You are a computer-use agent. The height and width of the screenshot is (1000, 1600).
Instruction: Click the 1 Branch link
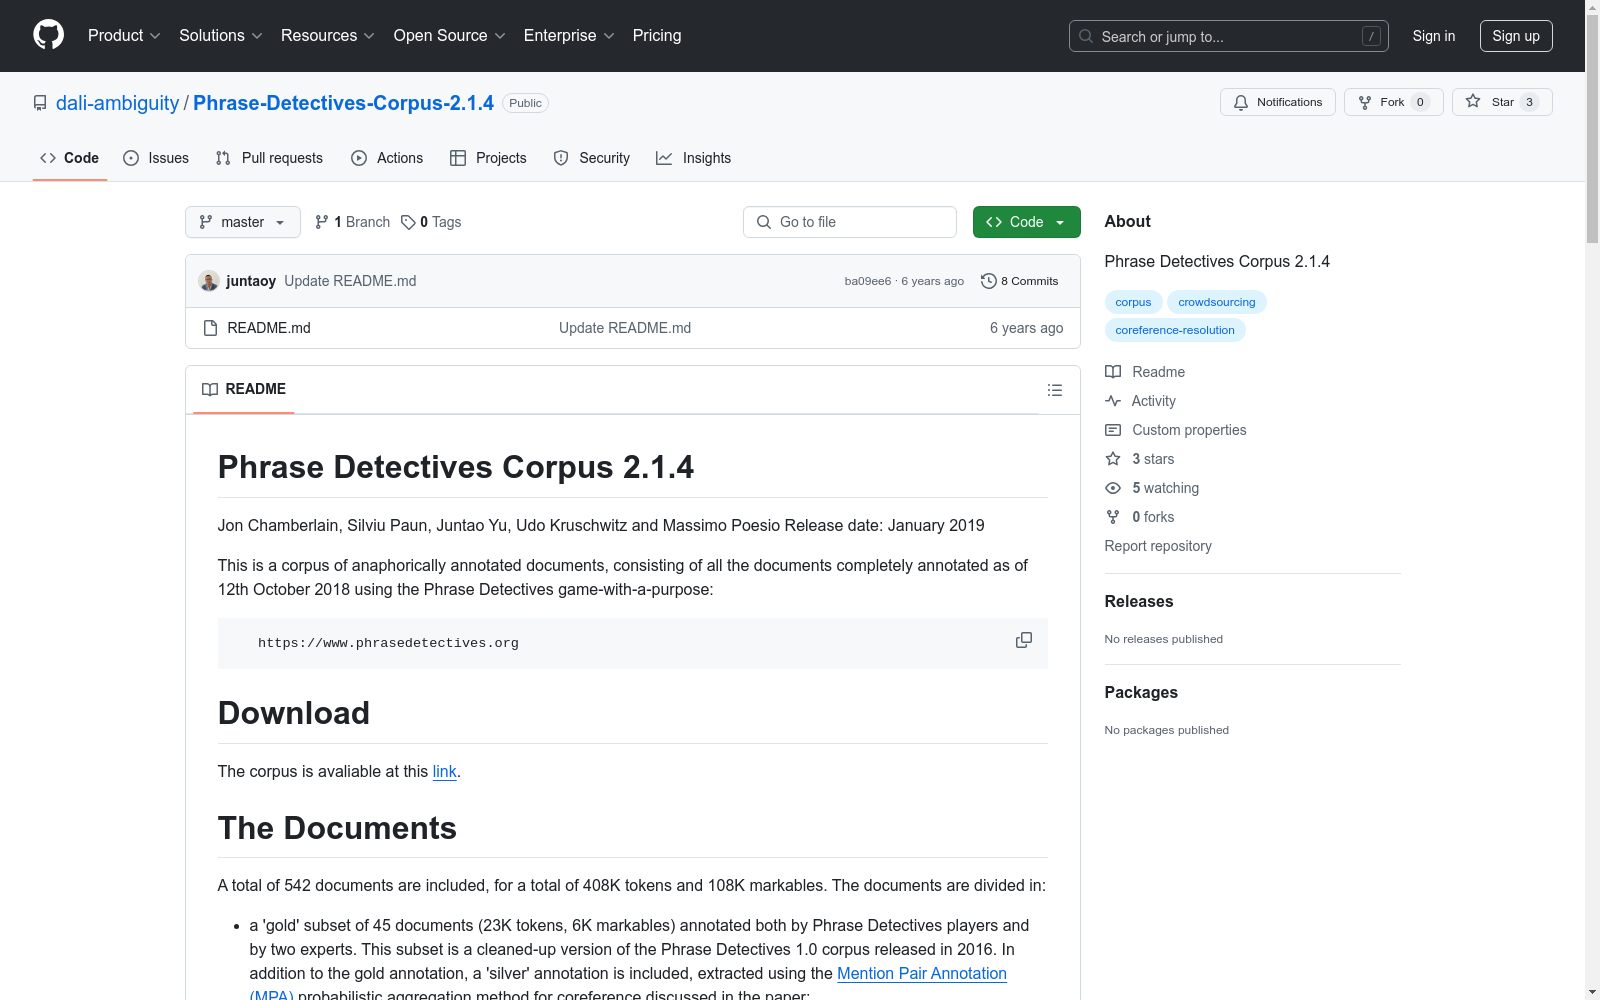352,222
